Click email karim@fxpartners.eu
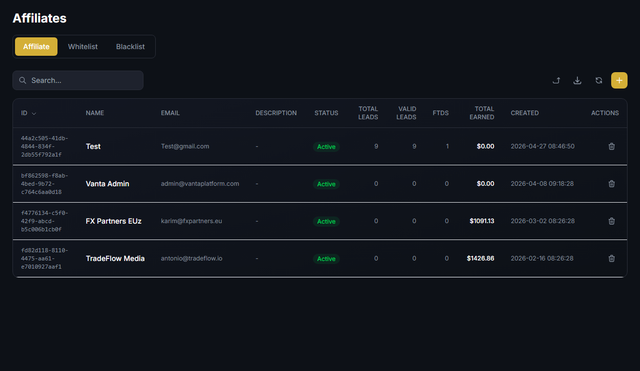The height and width of the screenshot is (371, 640). coord(191,221)
